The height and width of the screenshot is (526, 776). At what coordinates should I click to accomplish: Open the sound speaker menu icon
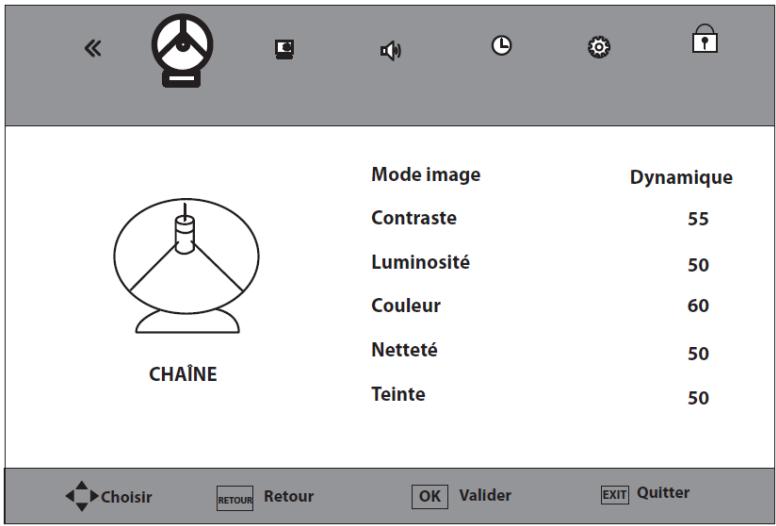390,50
